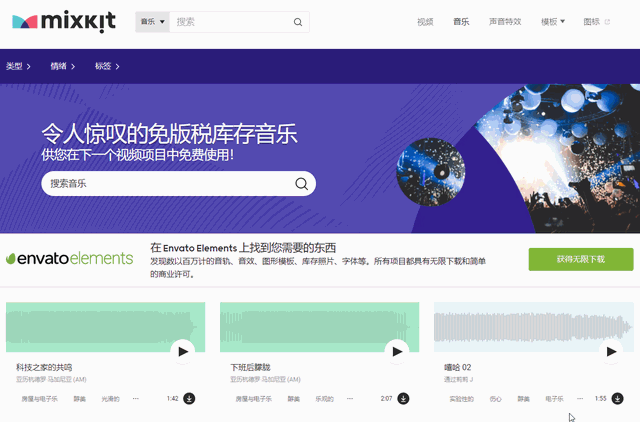The width and height of the screenshot is (640, 422).
Task: Expand the 情绪 filter menu
Action: pyautogui.click(x=62, y=66)
